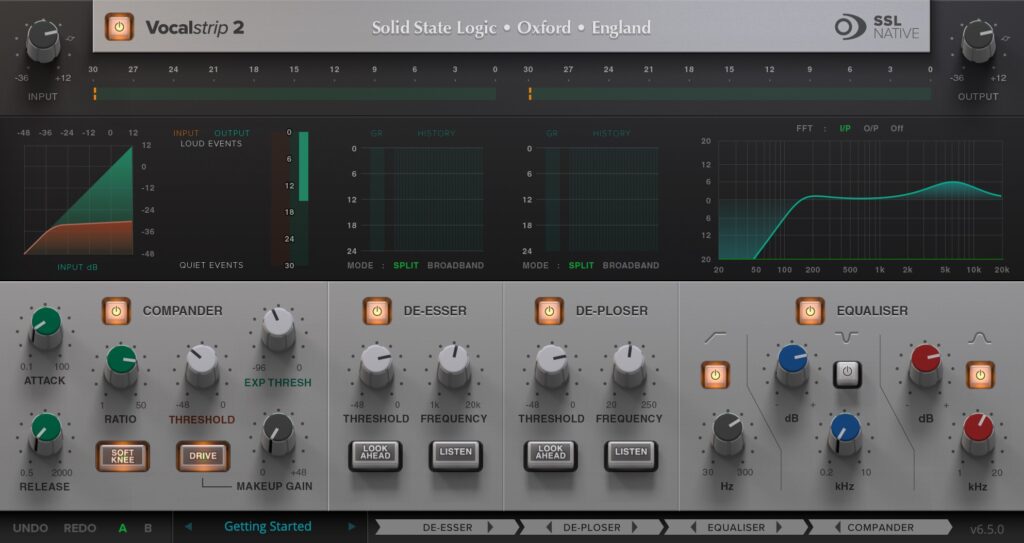Toggle the De-Ploser section power button

[549, 311]
